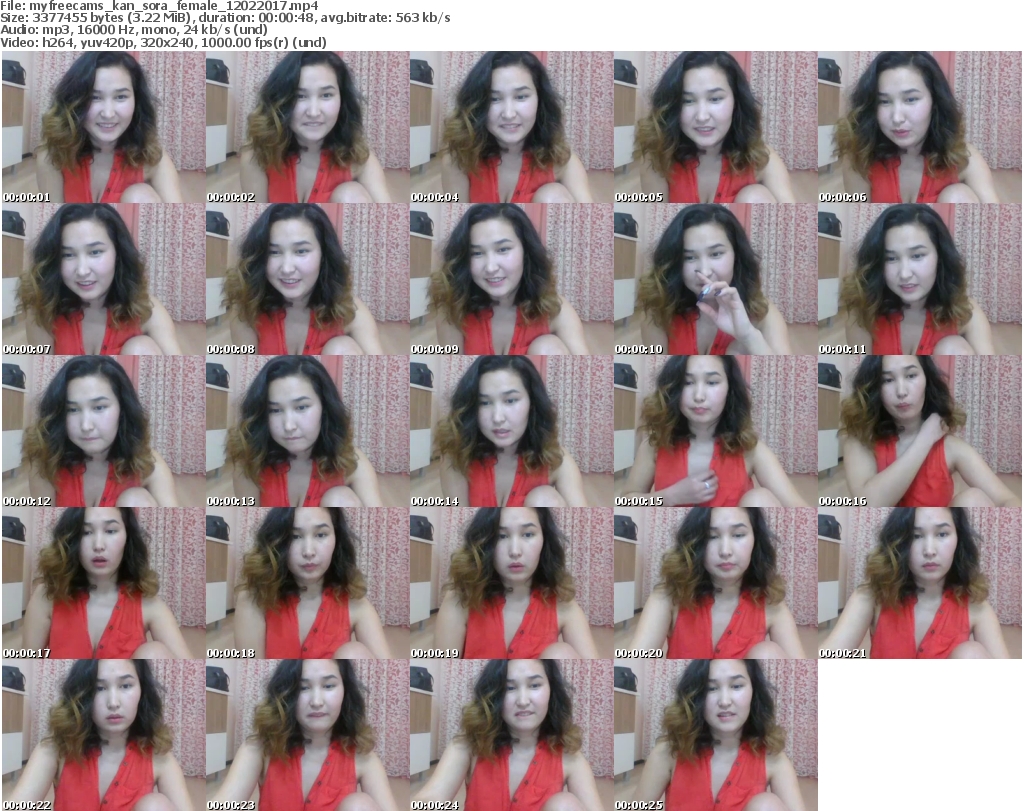Select the thumbnail timestamped 00:00:05
The image size is (1024, 811).
coord(716,127)
